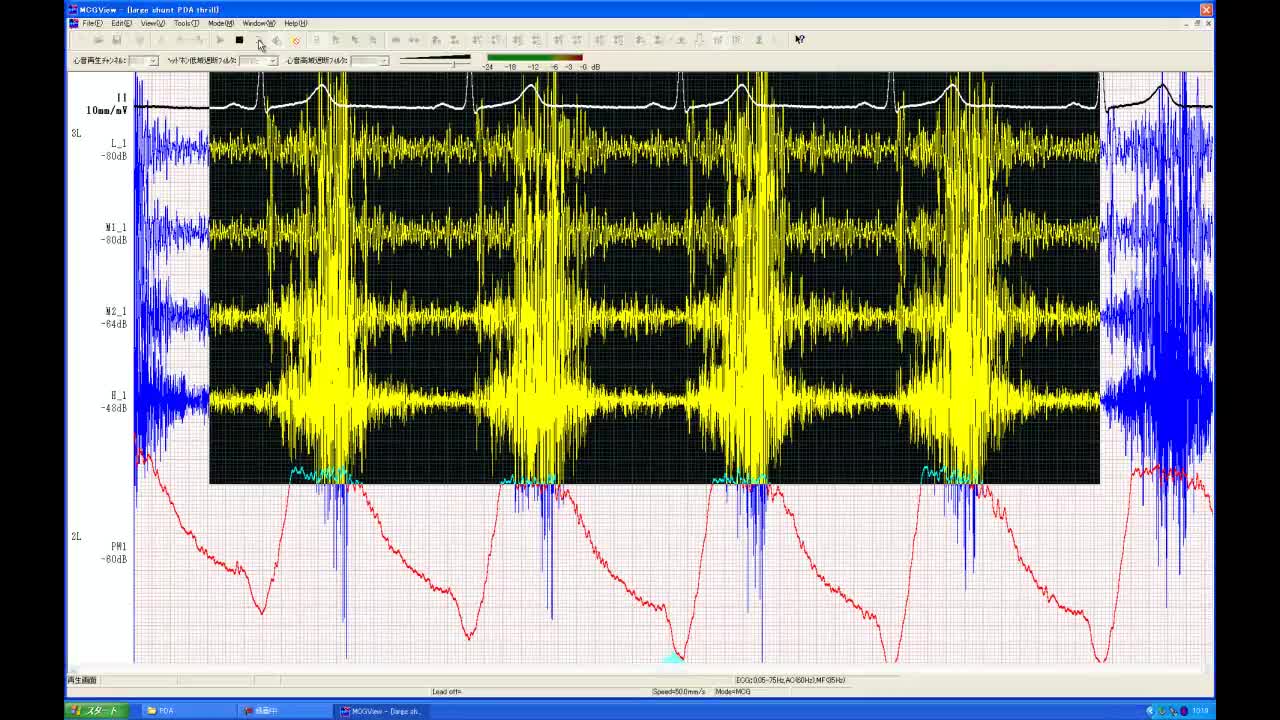The width and height of the screenshot is (1280, 720).
Task: Click the Windows Start button
Action: pyautogui.click(x=96, y=711)
